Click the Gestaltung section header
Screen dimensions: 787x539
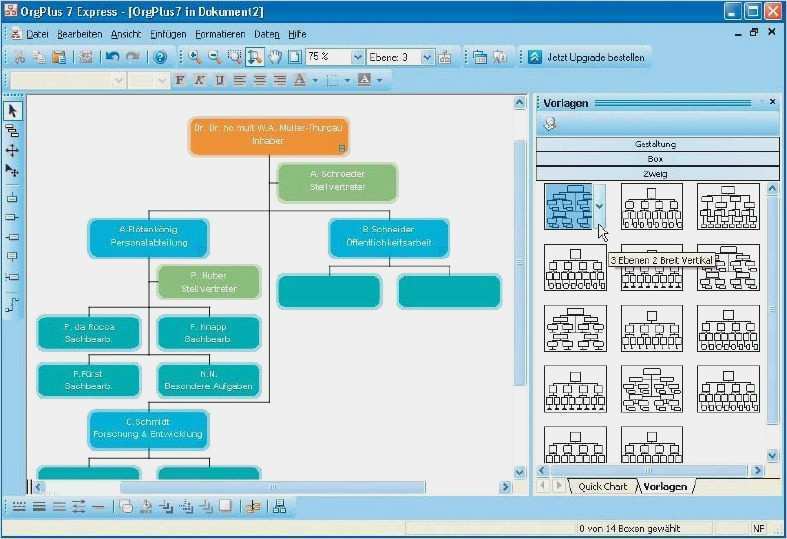click(656, 144)
